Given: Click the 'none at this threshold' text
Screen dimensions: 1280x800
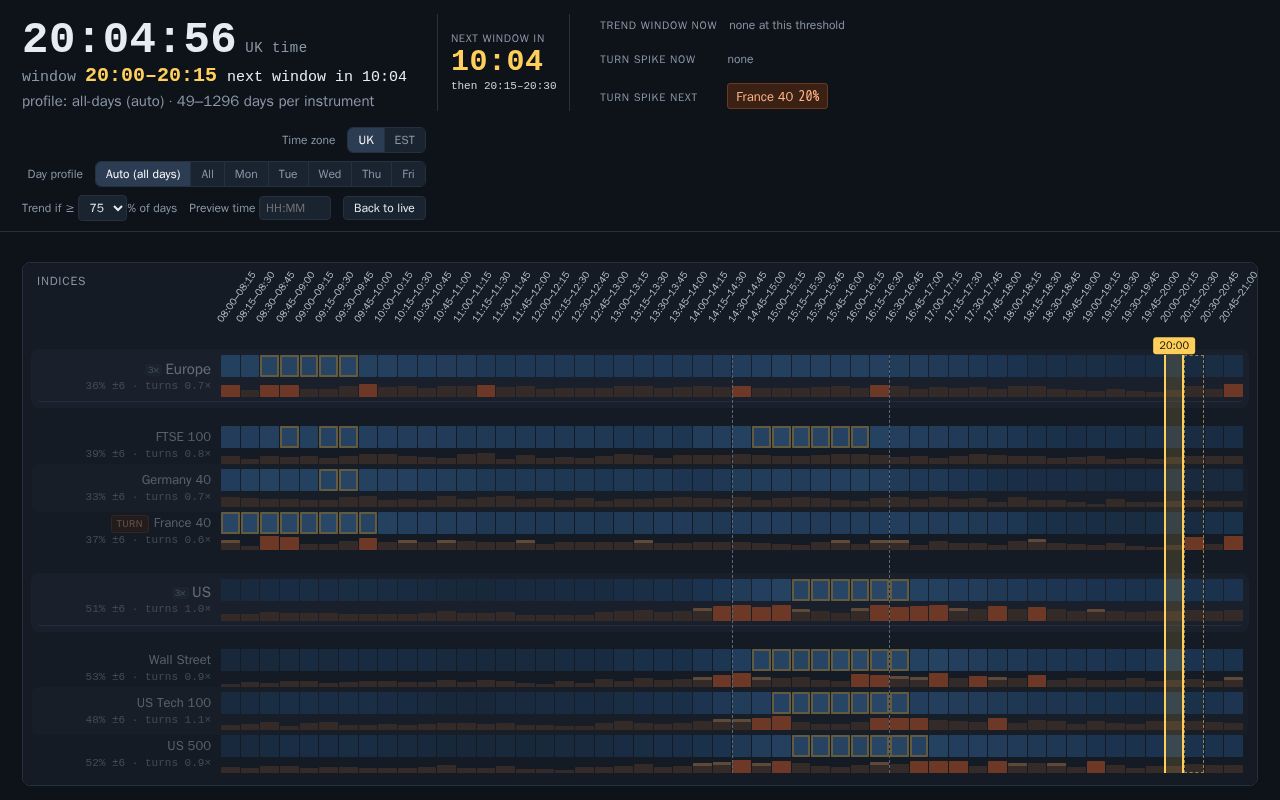Looking at the screenshot, I should (787, 25).
